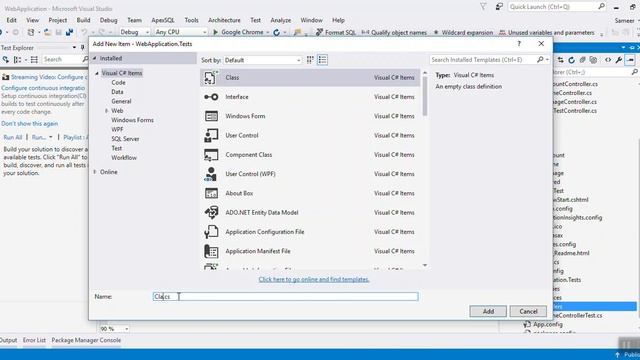
Task: Click link to find templates online
Action: coord(314,280)
